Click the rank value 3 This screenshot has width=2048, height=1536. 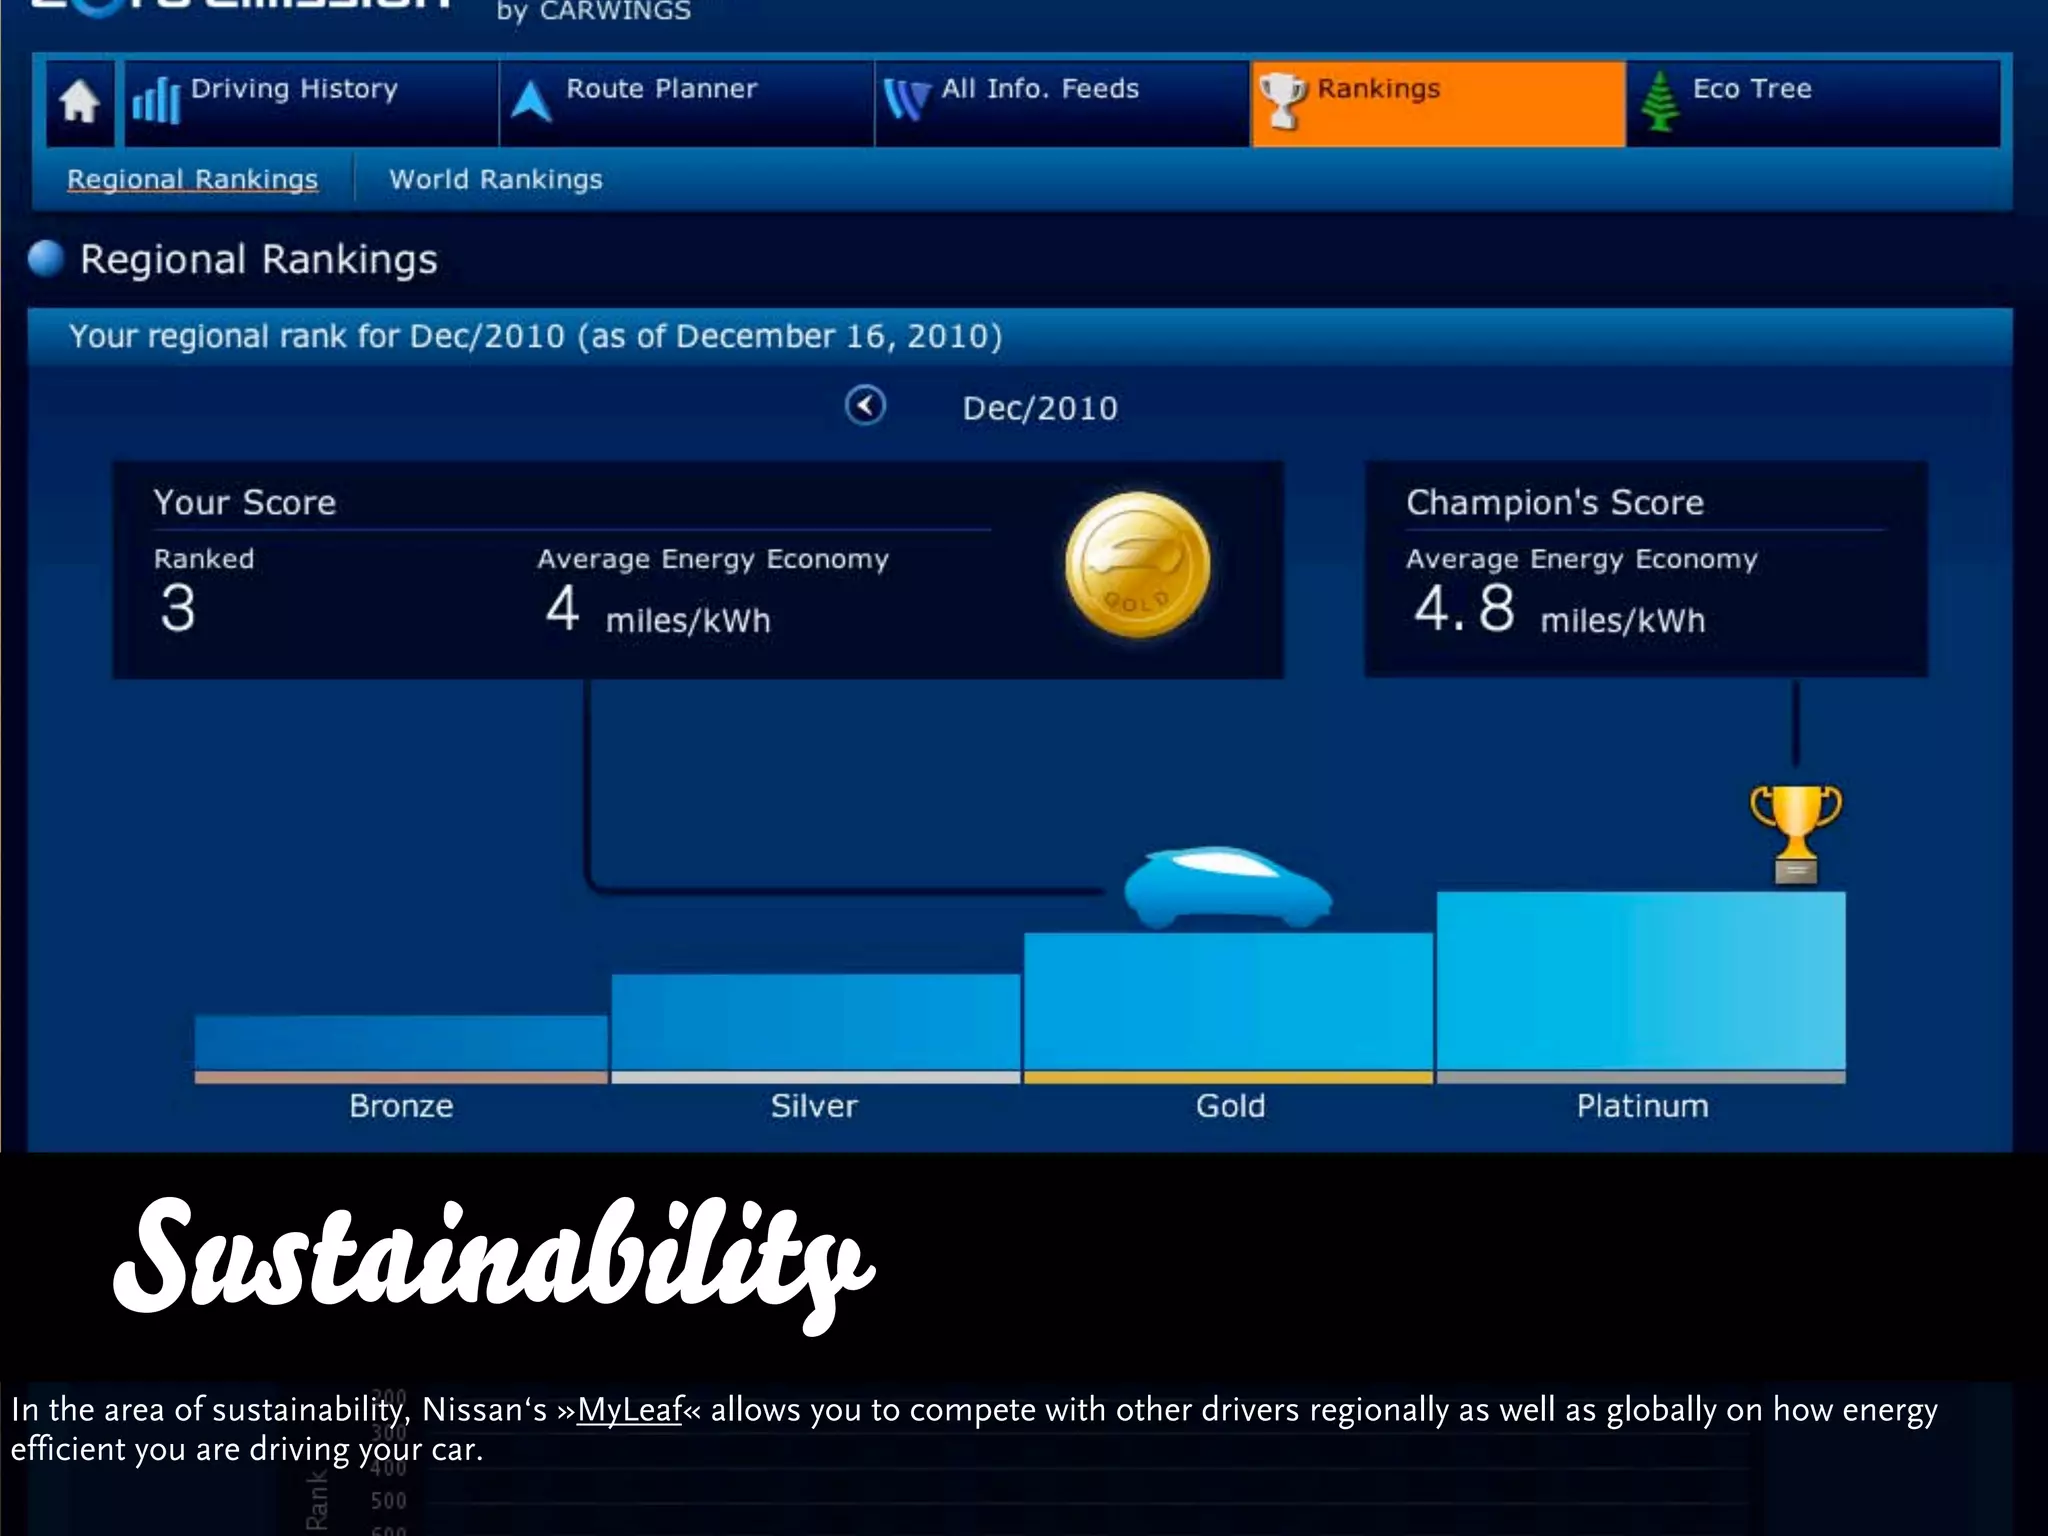tap(178, 608)
